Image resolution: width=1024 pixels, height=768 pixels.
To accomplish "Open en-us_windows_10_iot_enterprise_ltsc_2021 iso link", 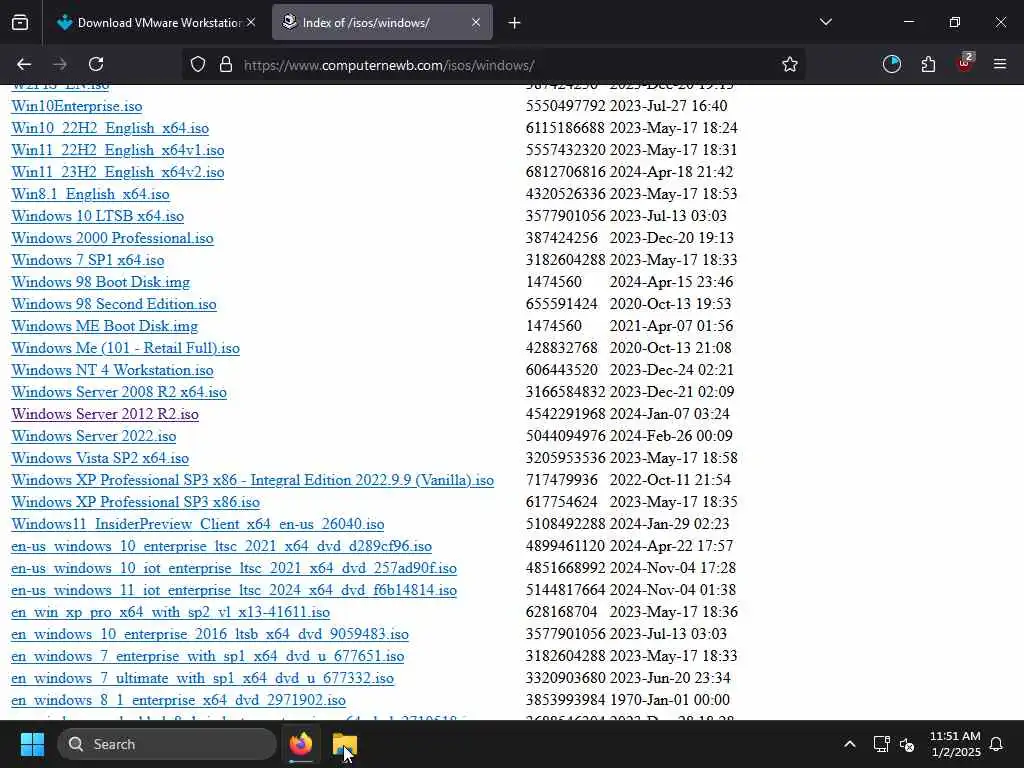I will pos(234,568).
